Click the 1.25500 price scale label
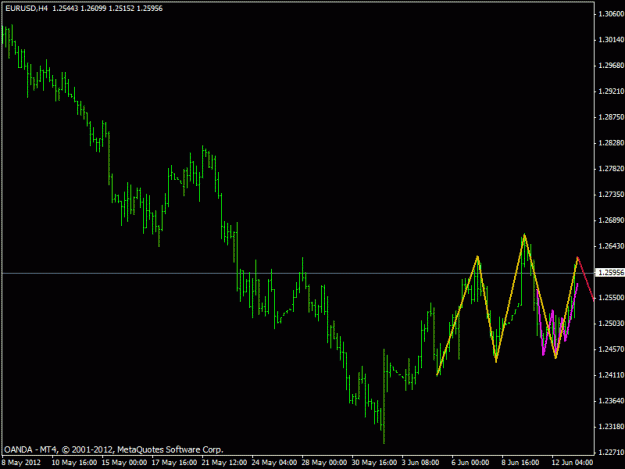The width and height of the screenshot is (625, 469). tap(611, 298)
